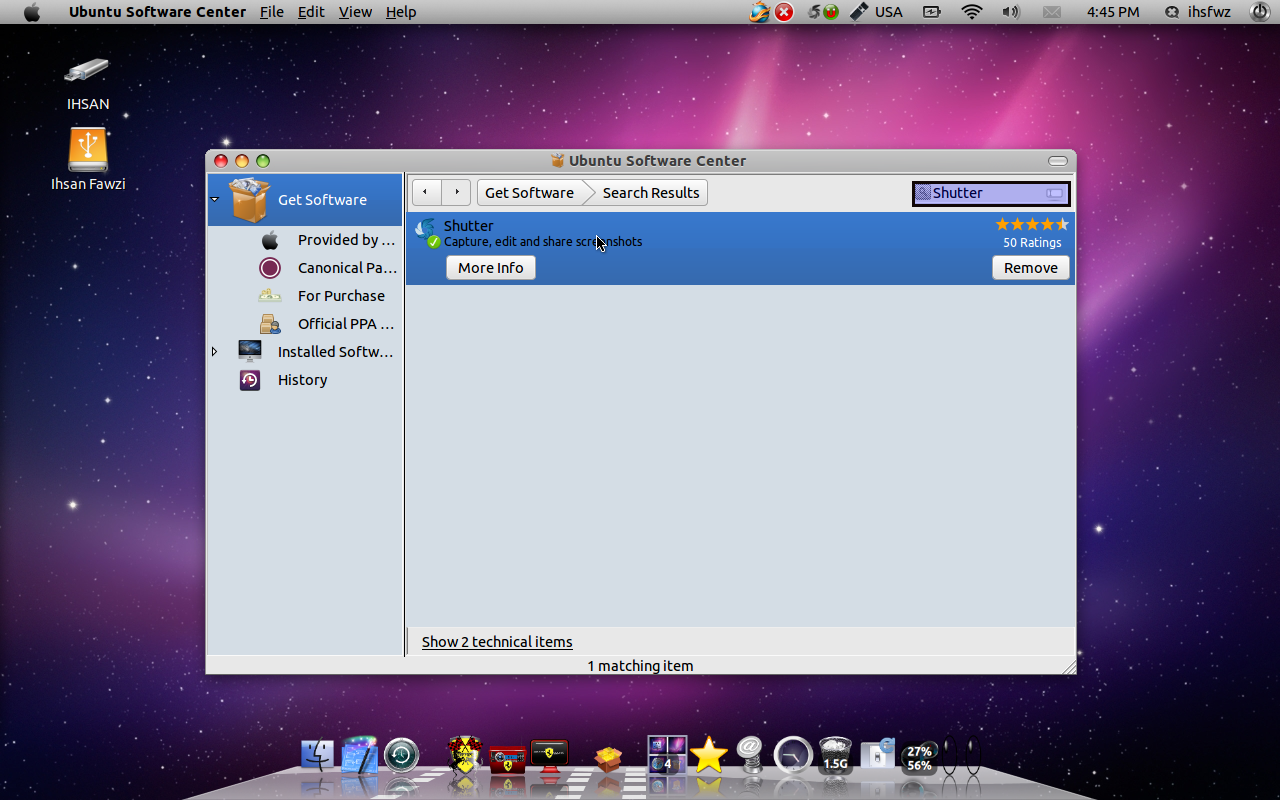Image resolution: width=1280 pixels, height=800 pixels.
Task: Click the red X tray icon
Action: pyautogui.click(x=785, y=12)
